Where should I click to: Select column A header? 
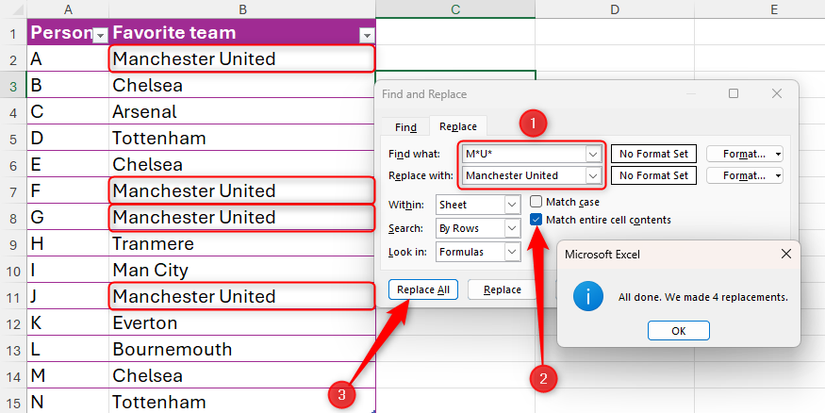point(68,9)
